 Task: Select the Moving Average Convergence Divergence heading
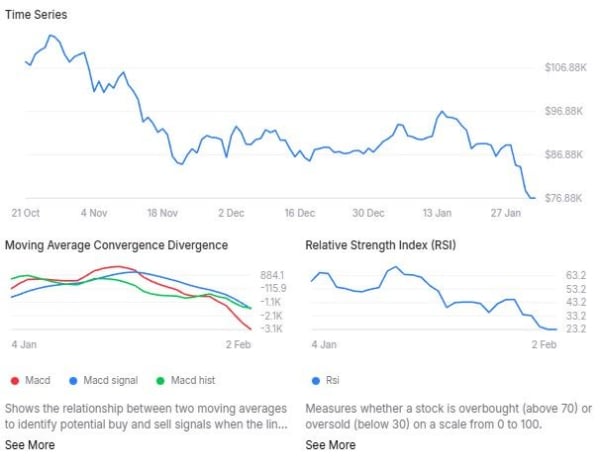(x=117, y=245)
